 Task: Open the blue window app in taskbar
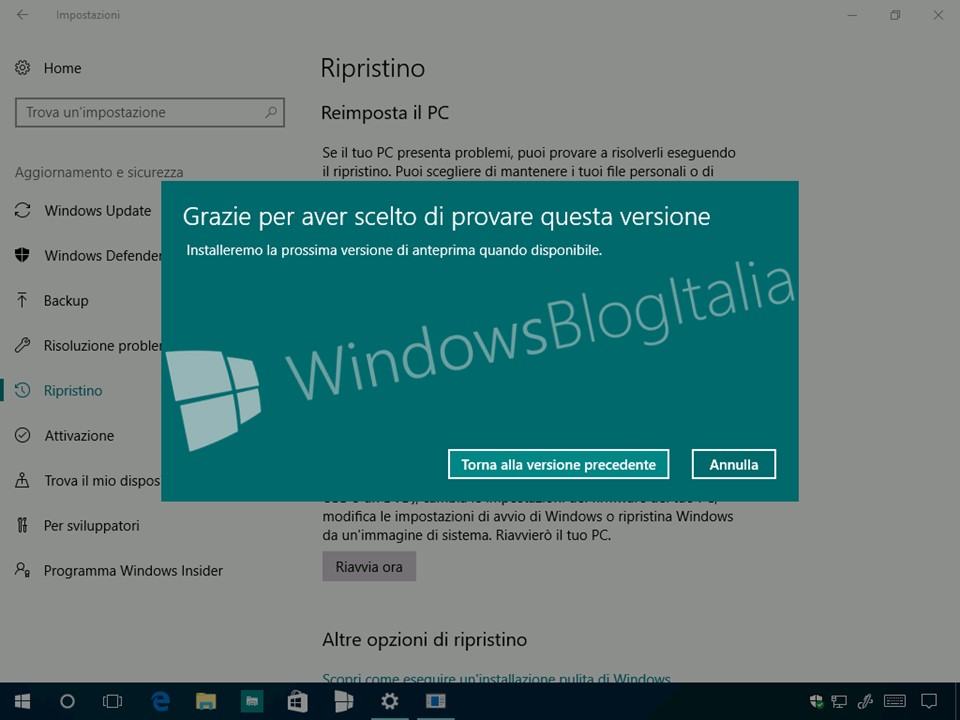(x=435, y=701)
